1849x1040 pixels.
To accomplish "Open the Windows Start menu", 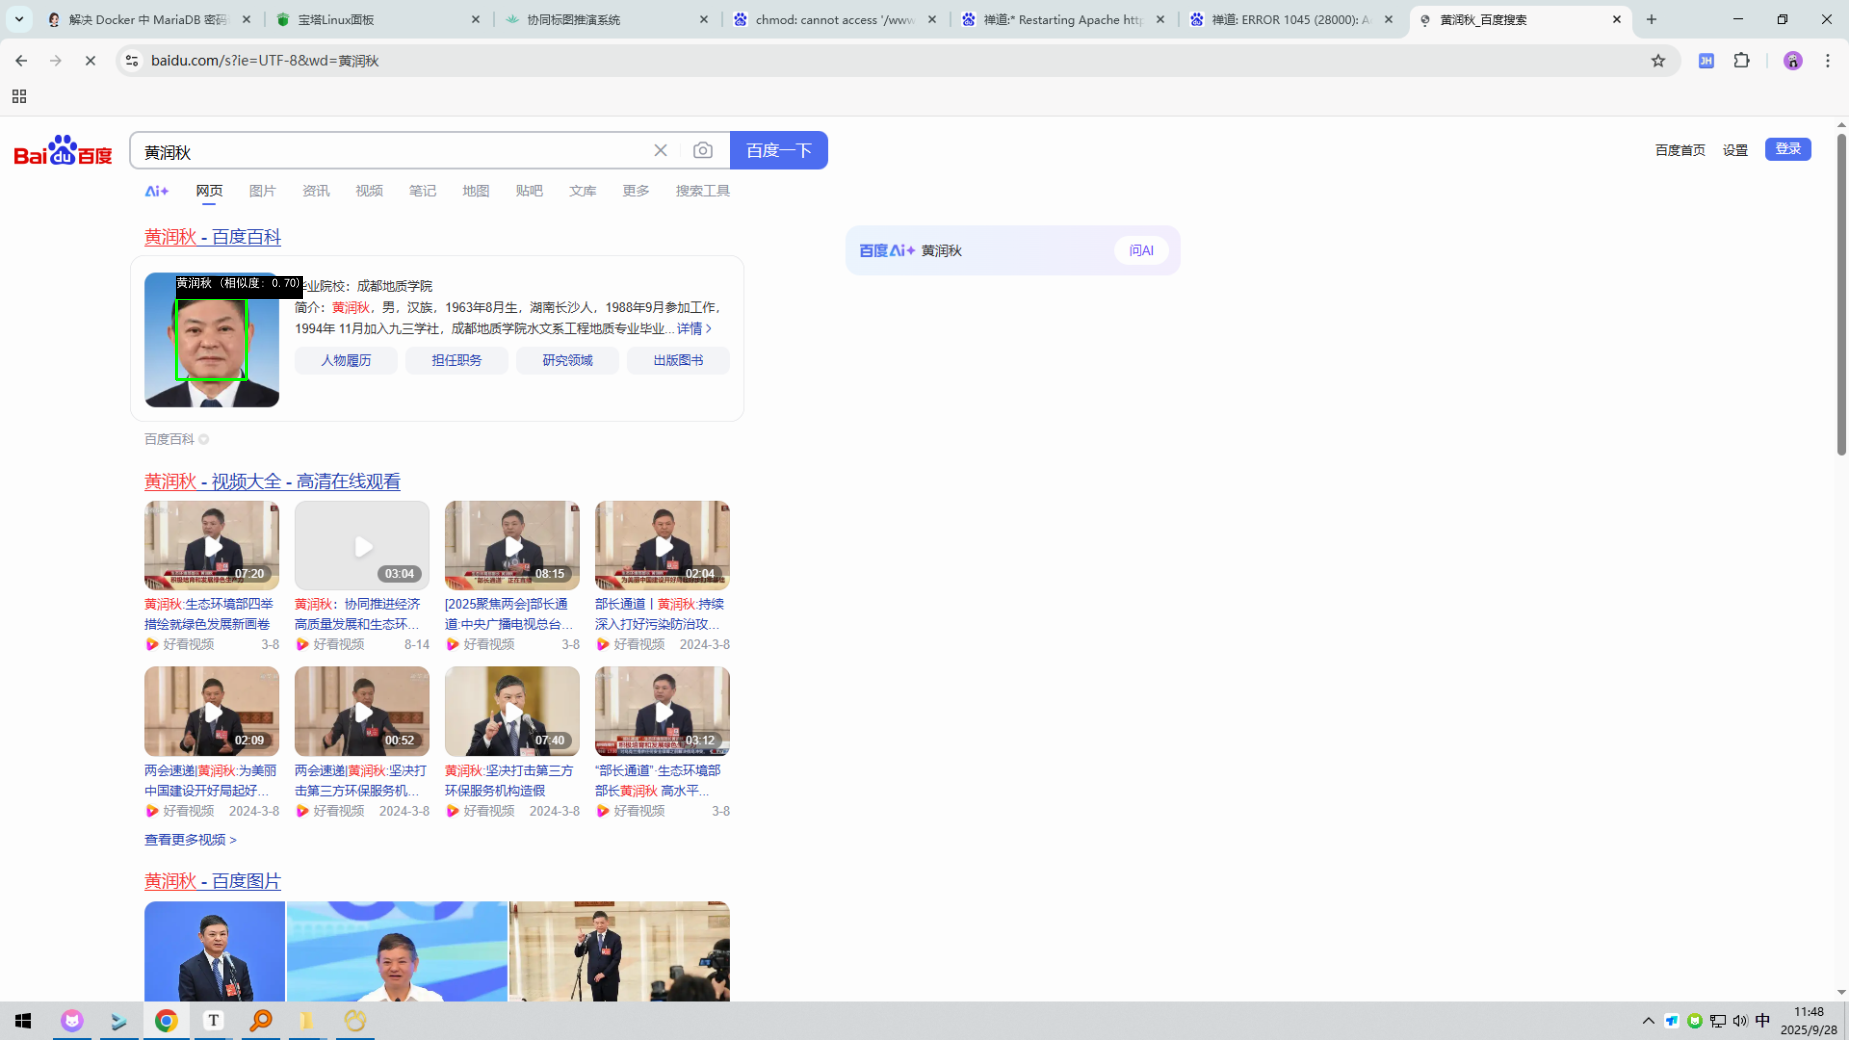I will [x=22, y=1020].
